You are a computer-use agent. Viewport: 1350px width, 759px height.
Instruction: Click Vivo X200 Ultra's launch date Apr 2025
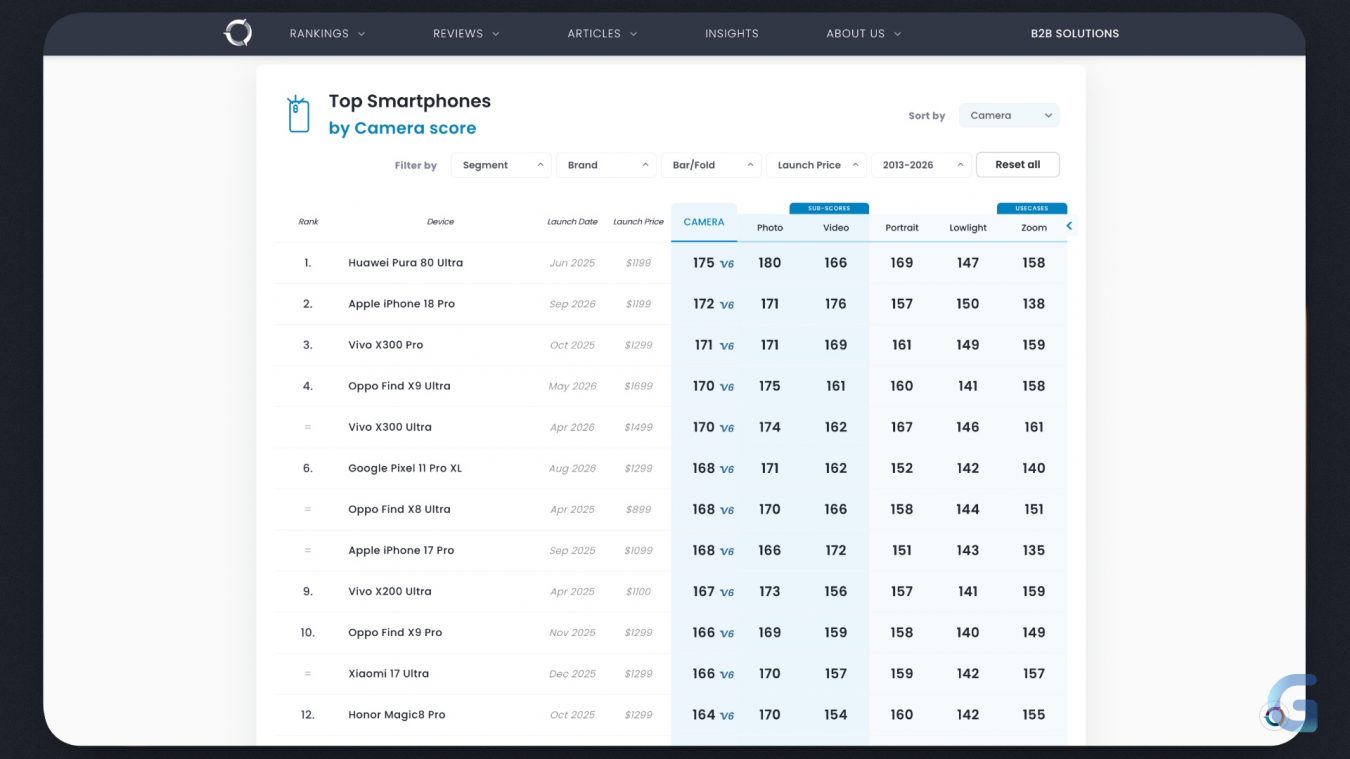[x=572, y=591]
